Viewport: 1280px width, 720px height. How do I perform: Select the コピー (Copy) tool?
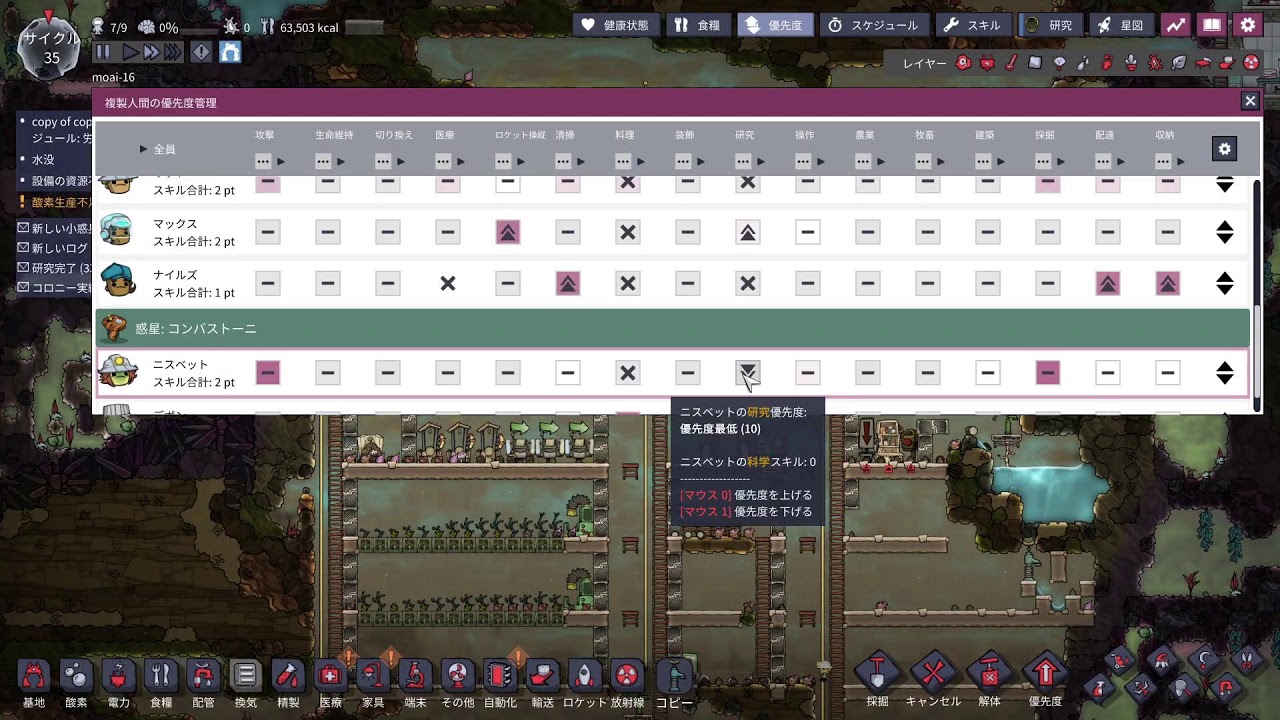click(x=675, y=677)
